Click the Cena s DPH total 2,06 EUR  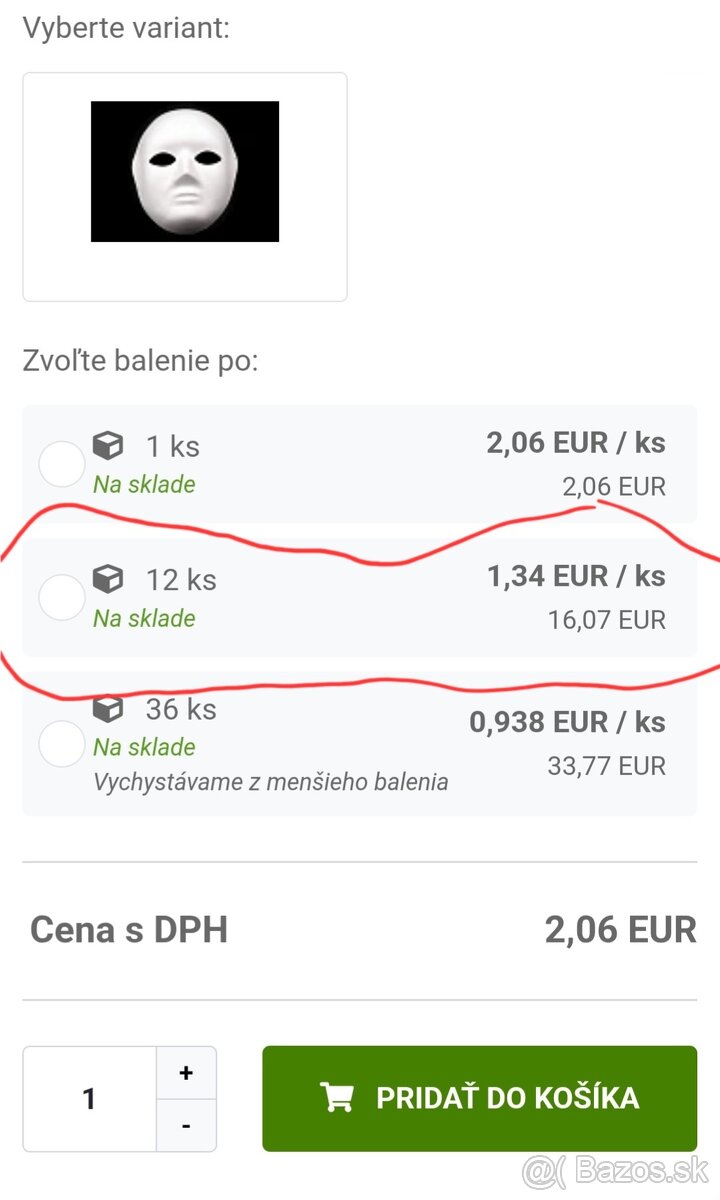click(620, 930)
